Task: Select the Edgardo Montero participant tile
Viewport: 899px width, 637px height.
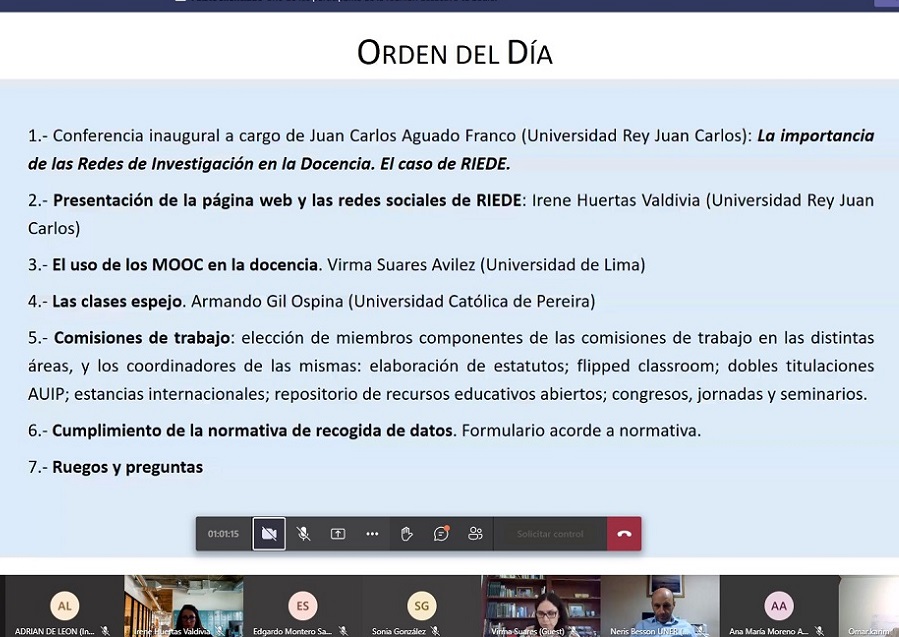Action: click(303, 606)
